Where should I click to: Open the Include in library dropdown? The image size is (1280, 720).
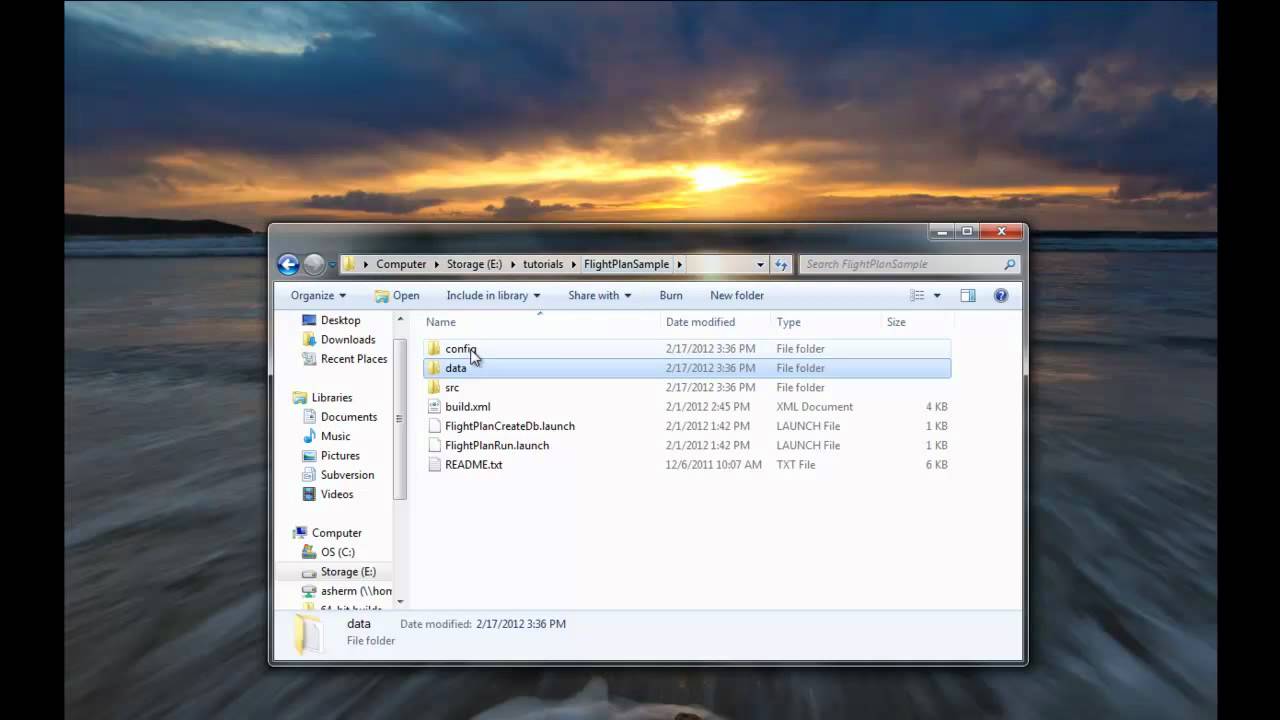pos(493,295)
